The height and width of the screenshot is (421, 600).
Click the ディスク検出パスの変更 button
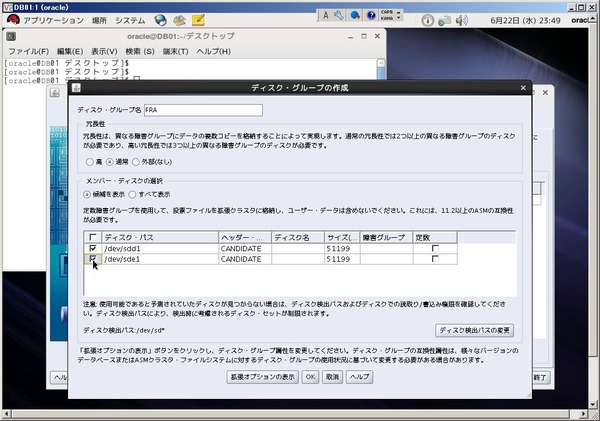click(474, 331)
